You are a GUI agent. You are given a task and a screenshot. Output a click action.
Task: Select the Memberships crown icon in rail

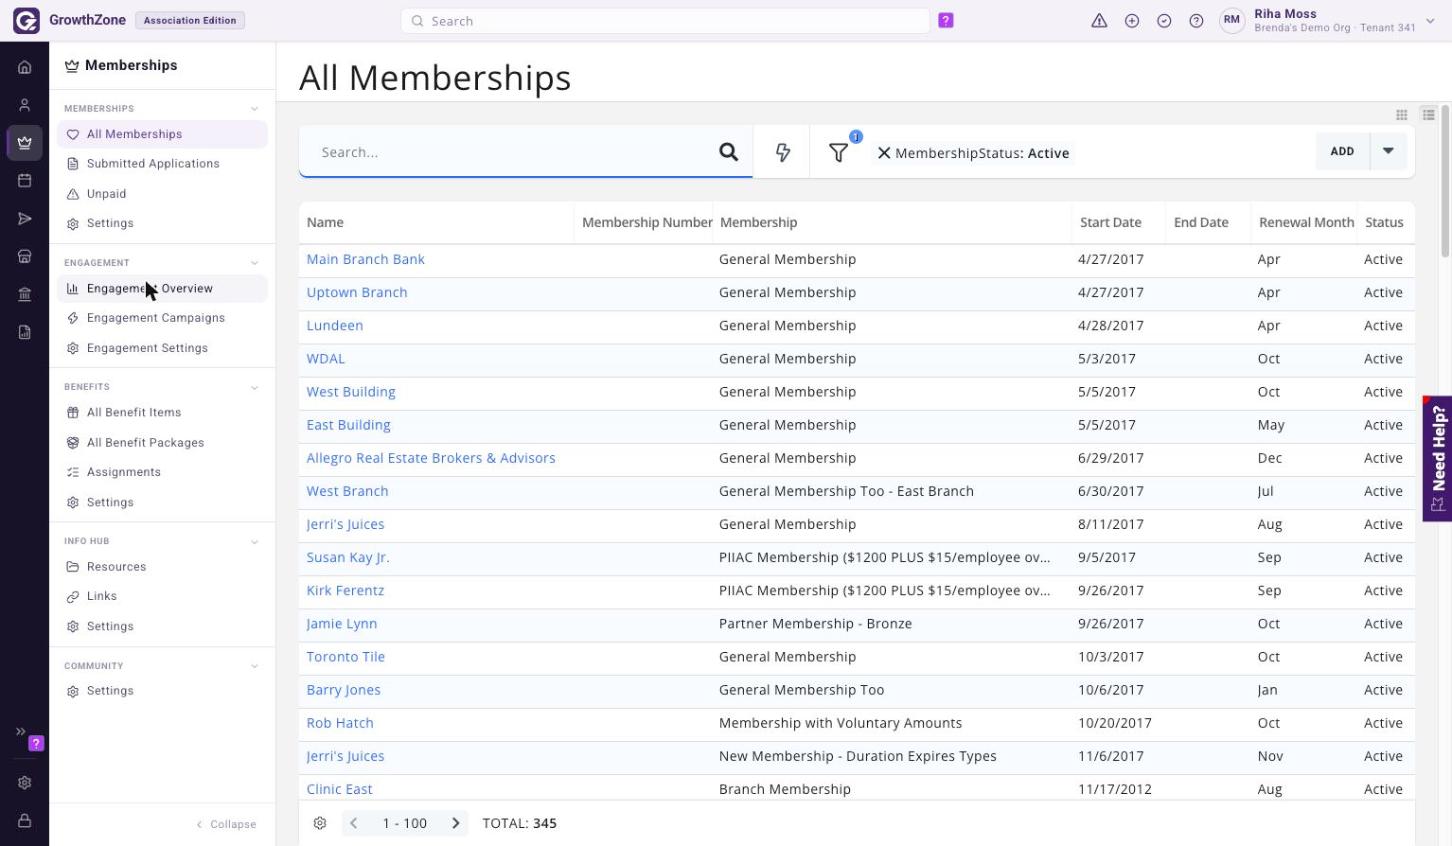tap(25, 143)
